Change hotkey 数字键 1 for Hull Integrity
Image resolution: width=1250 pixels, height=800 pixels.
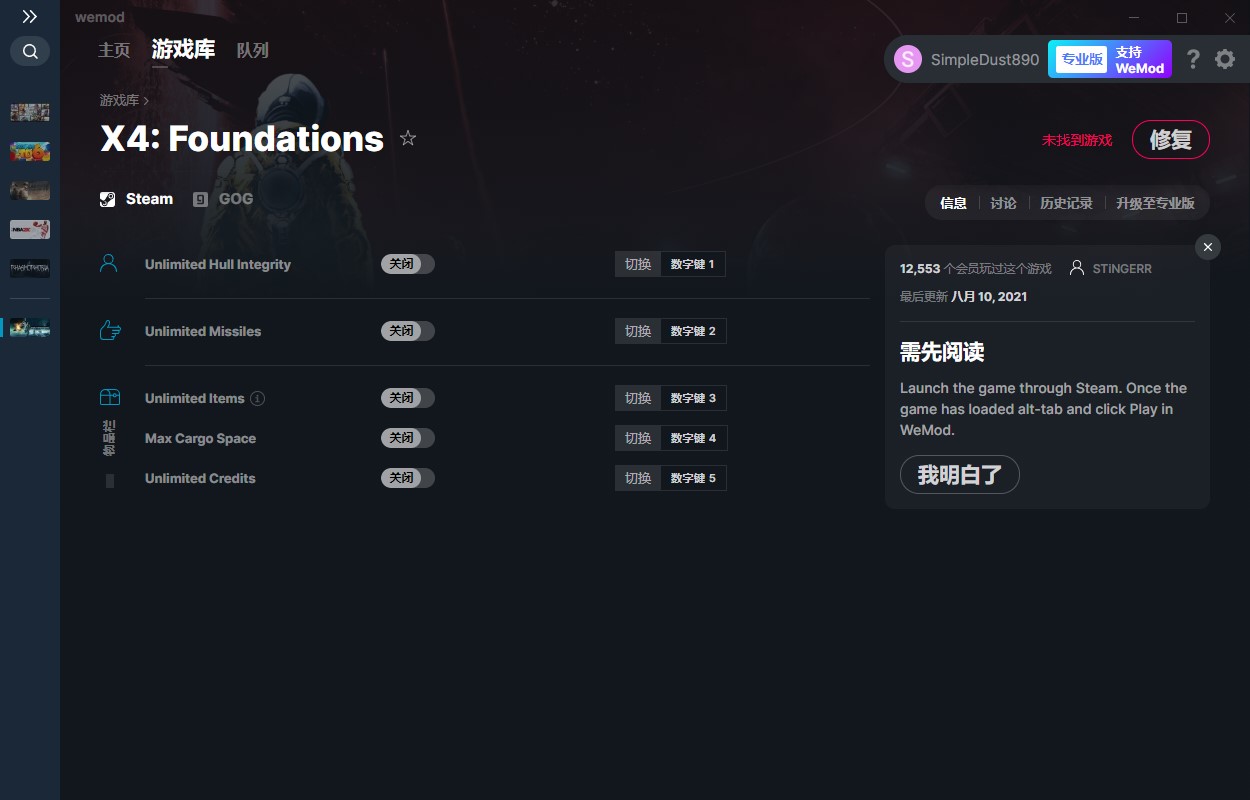[x=693, y=264]
